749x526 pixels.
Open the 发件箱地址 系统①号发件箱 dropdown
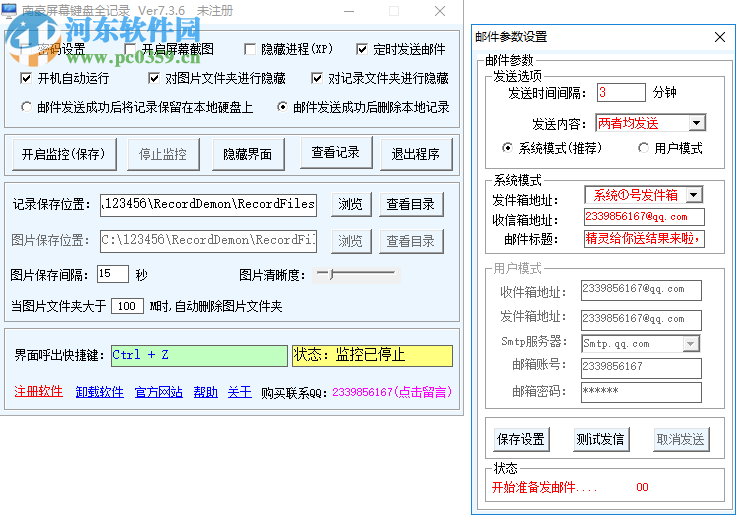[694, 194]
